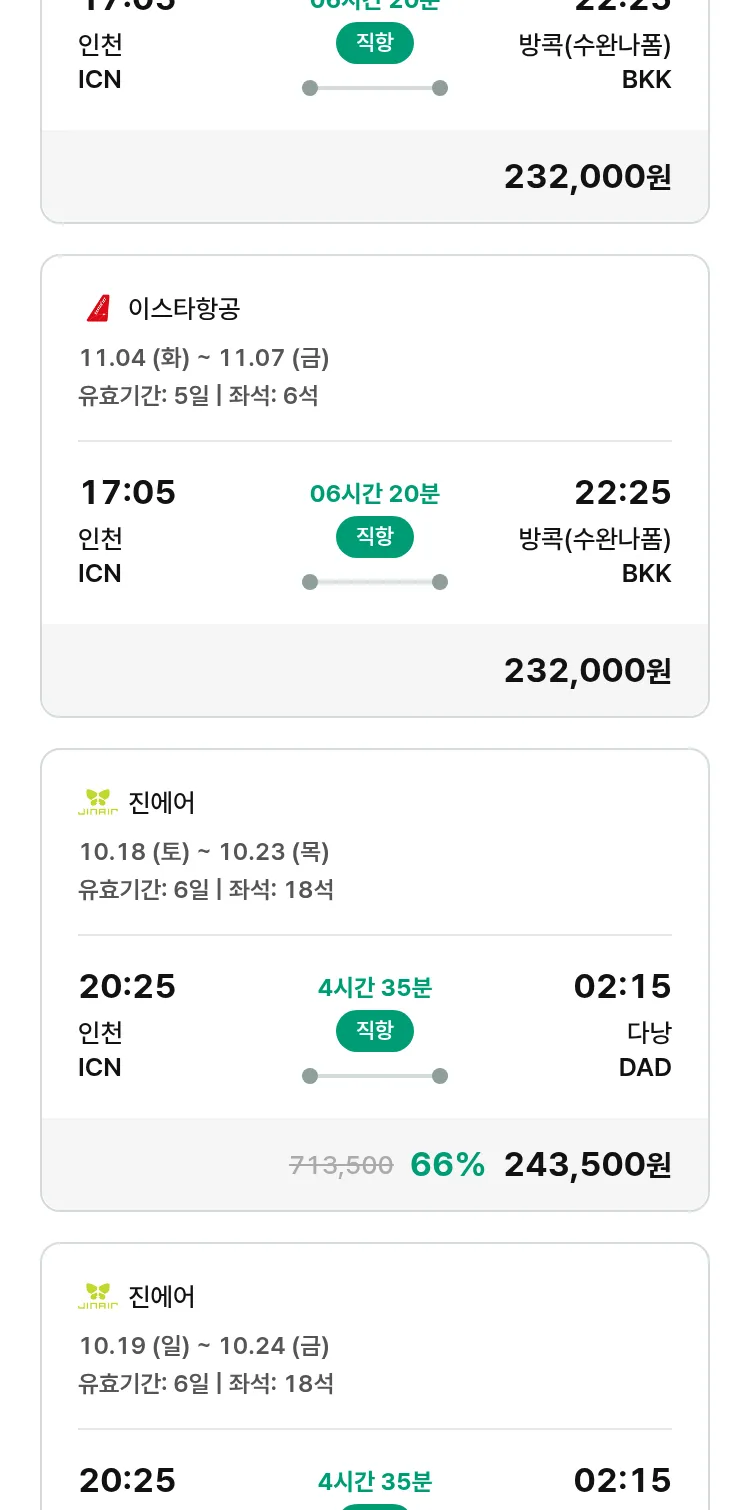
Task: Choose the 243,500원 discounted fare
Action: click(587, 1165)
